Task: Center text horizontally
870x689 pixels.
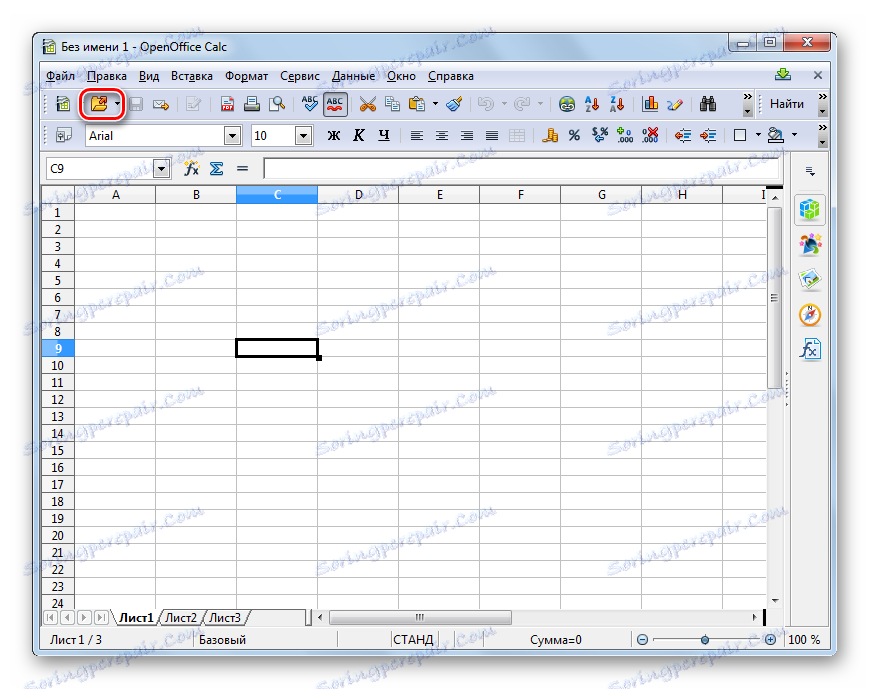Action: (442, 135)
